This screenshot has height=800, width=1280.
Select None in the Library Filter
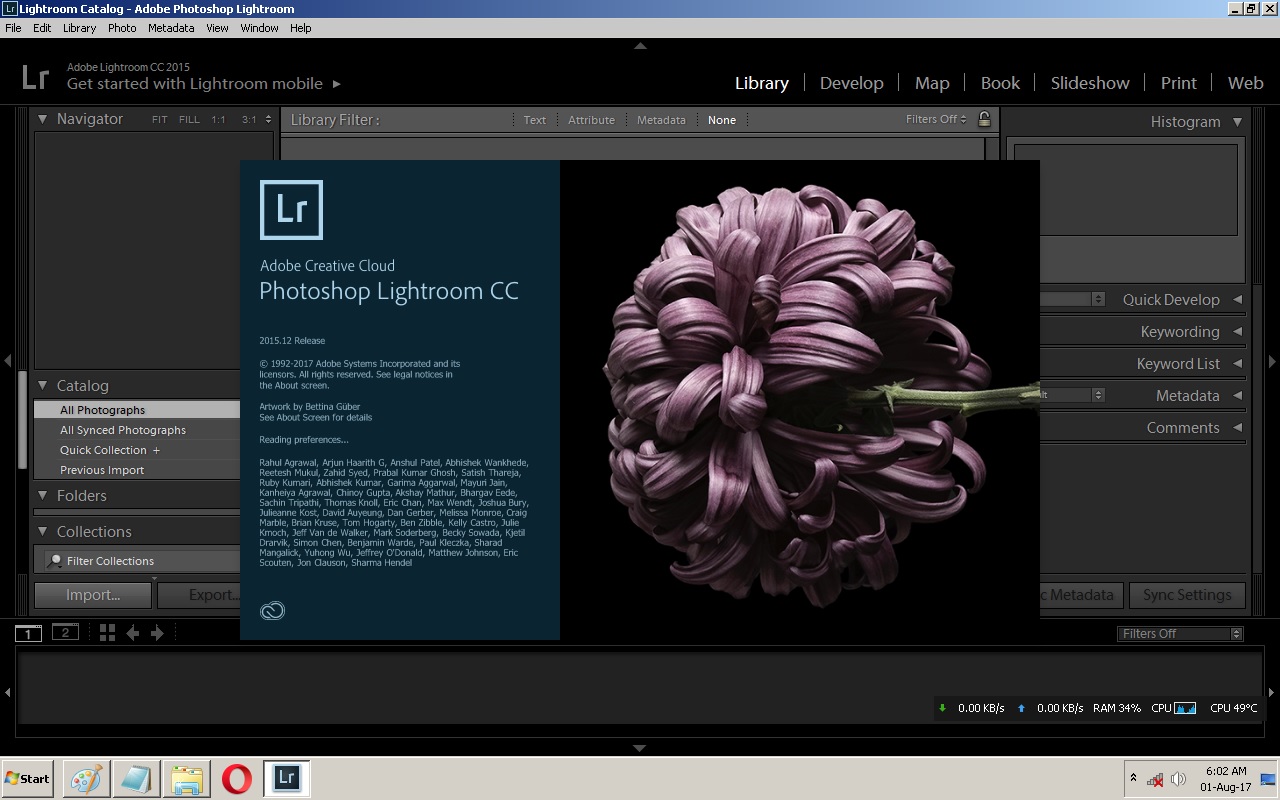pyautogui.click(x=721, y=120)
